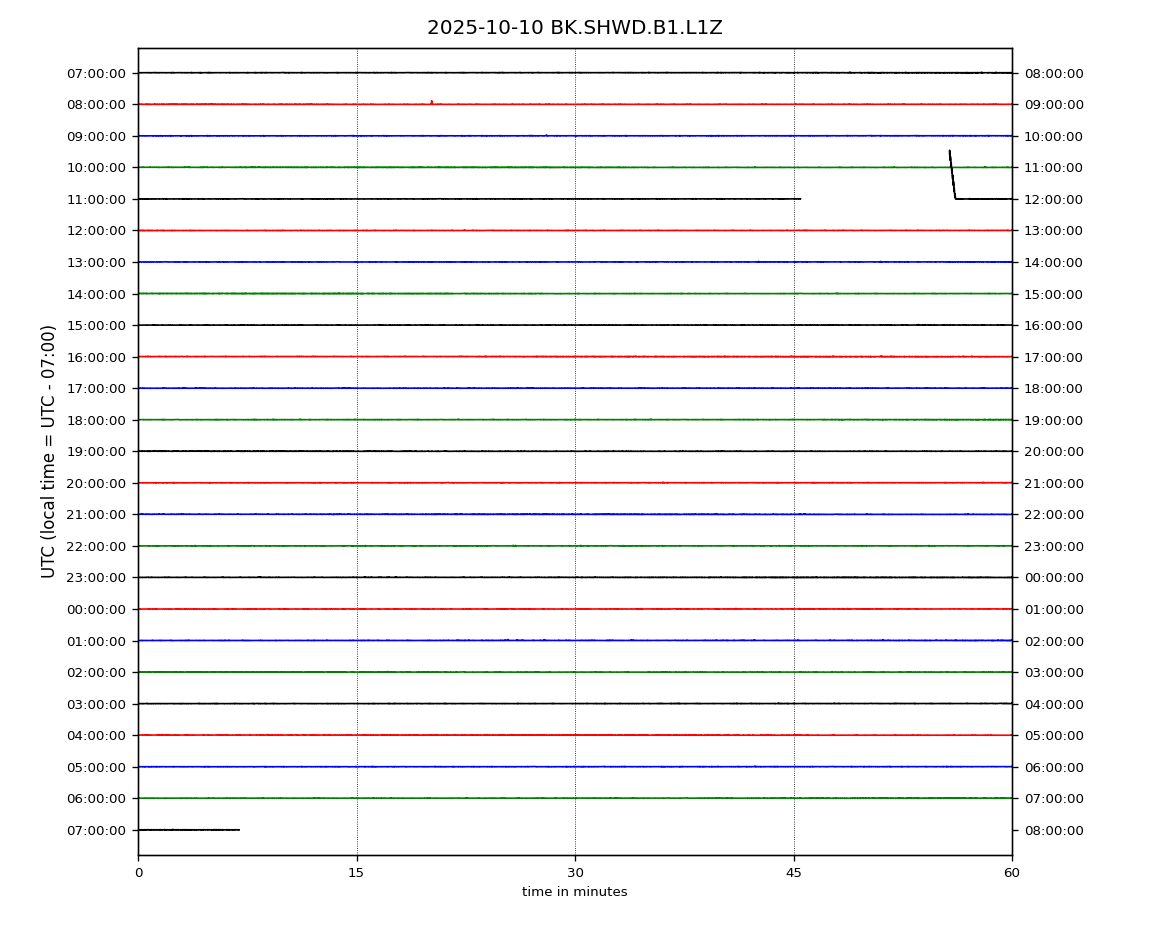The width and height of the screenshot is (1150, 950).
Task: Click the x-axis tick label 60
Action: 1012,873
